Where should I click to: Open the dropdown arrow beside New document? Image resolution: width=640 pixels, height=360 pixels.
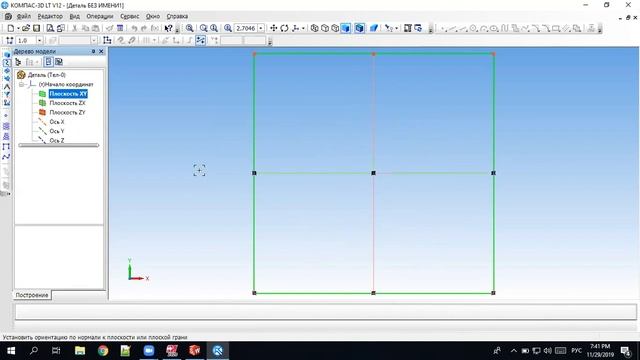pyautogui.click(x=18, y=28)
